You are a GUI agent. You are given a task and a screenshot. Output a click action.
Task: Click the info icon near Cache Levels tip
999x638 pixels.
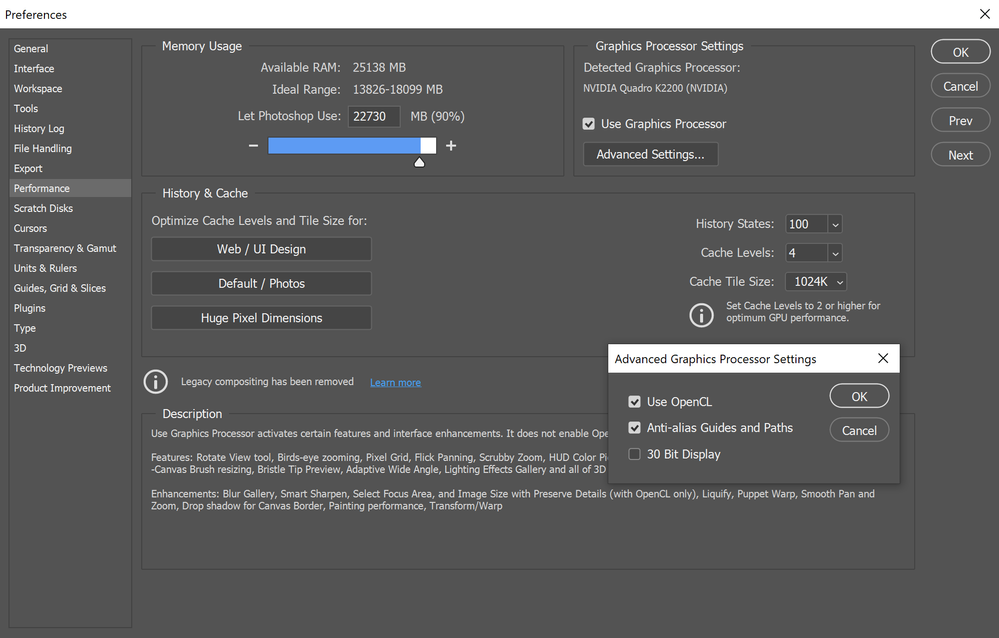(x=701, y=314)
